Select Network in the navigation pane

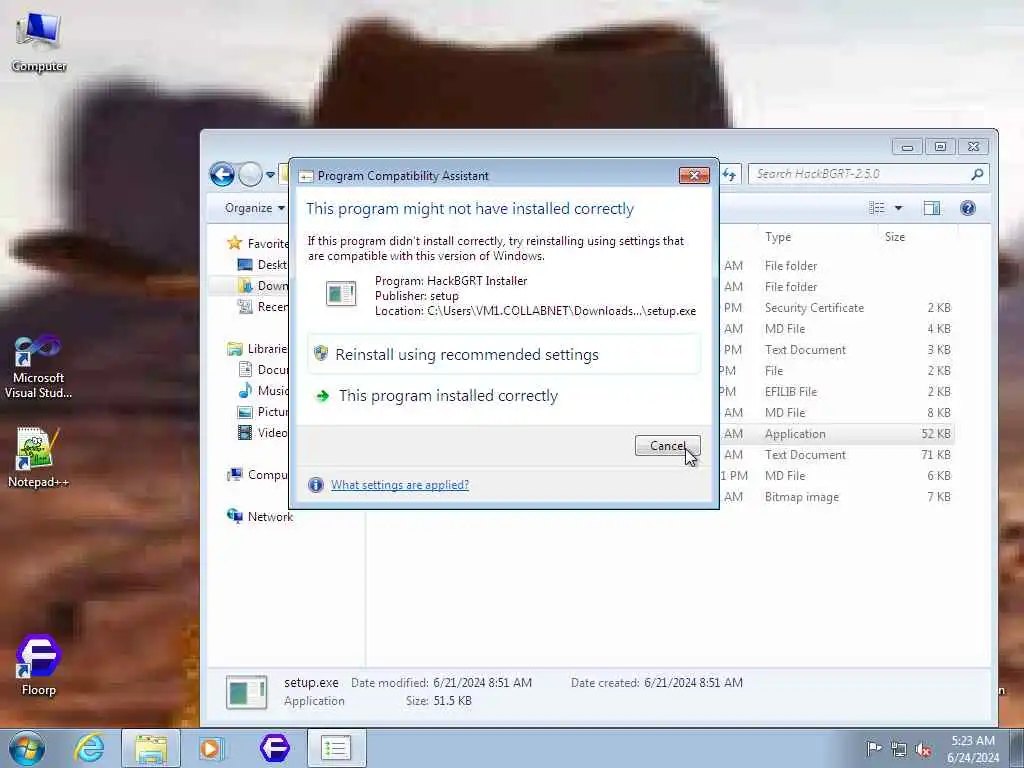(x=260, y=517)
